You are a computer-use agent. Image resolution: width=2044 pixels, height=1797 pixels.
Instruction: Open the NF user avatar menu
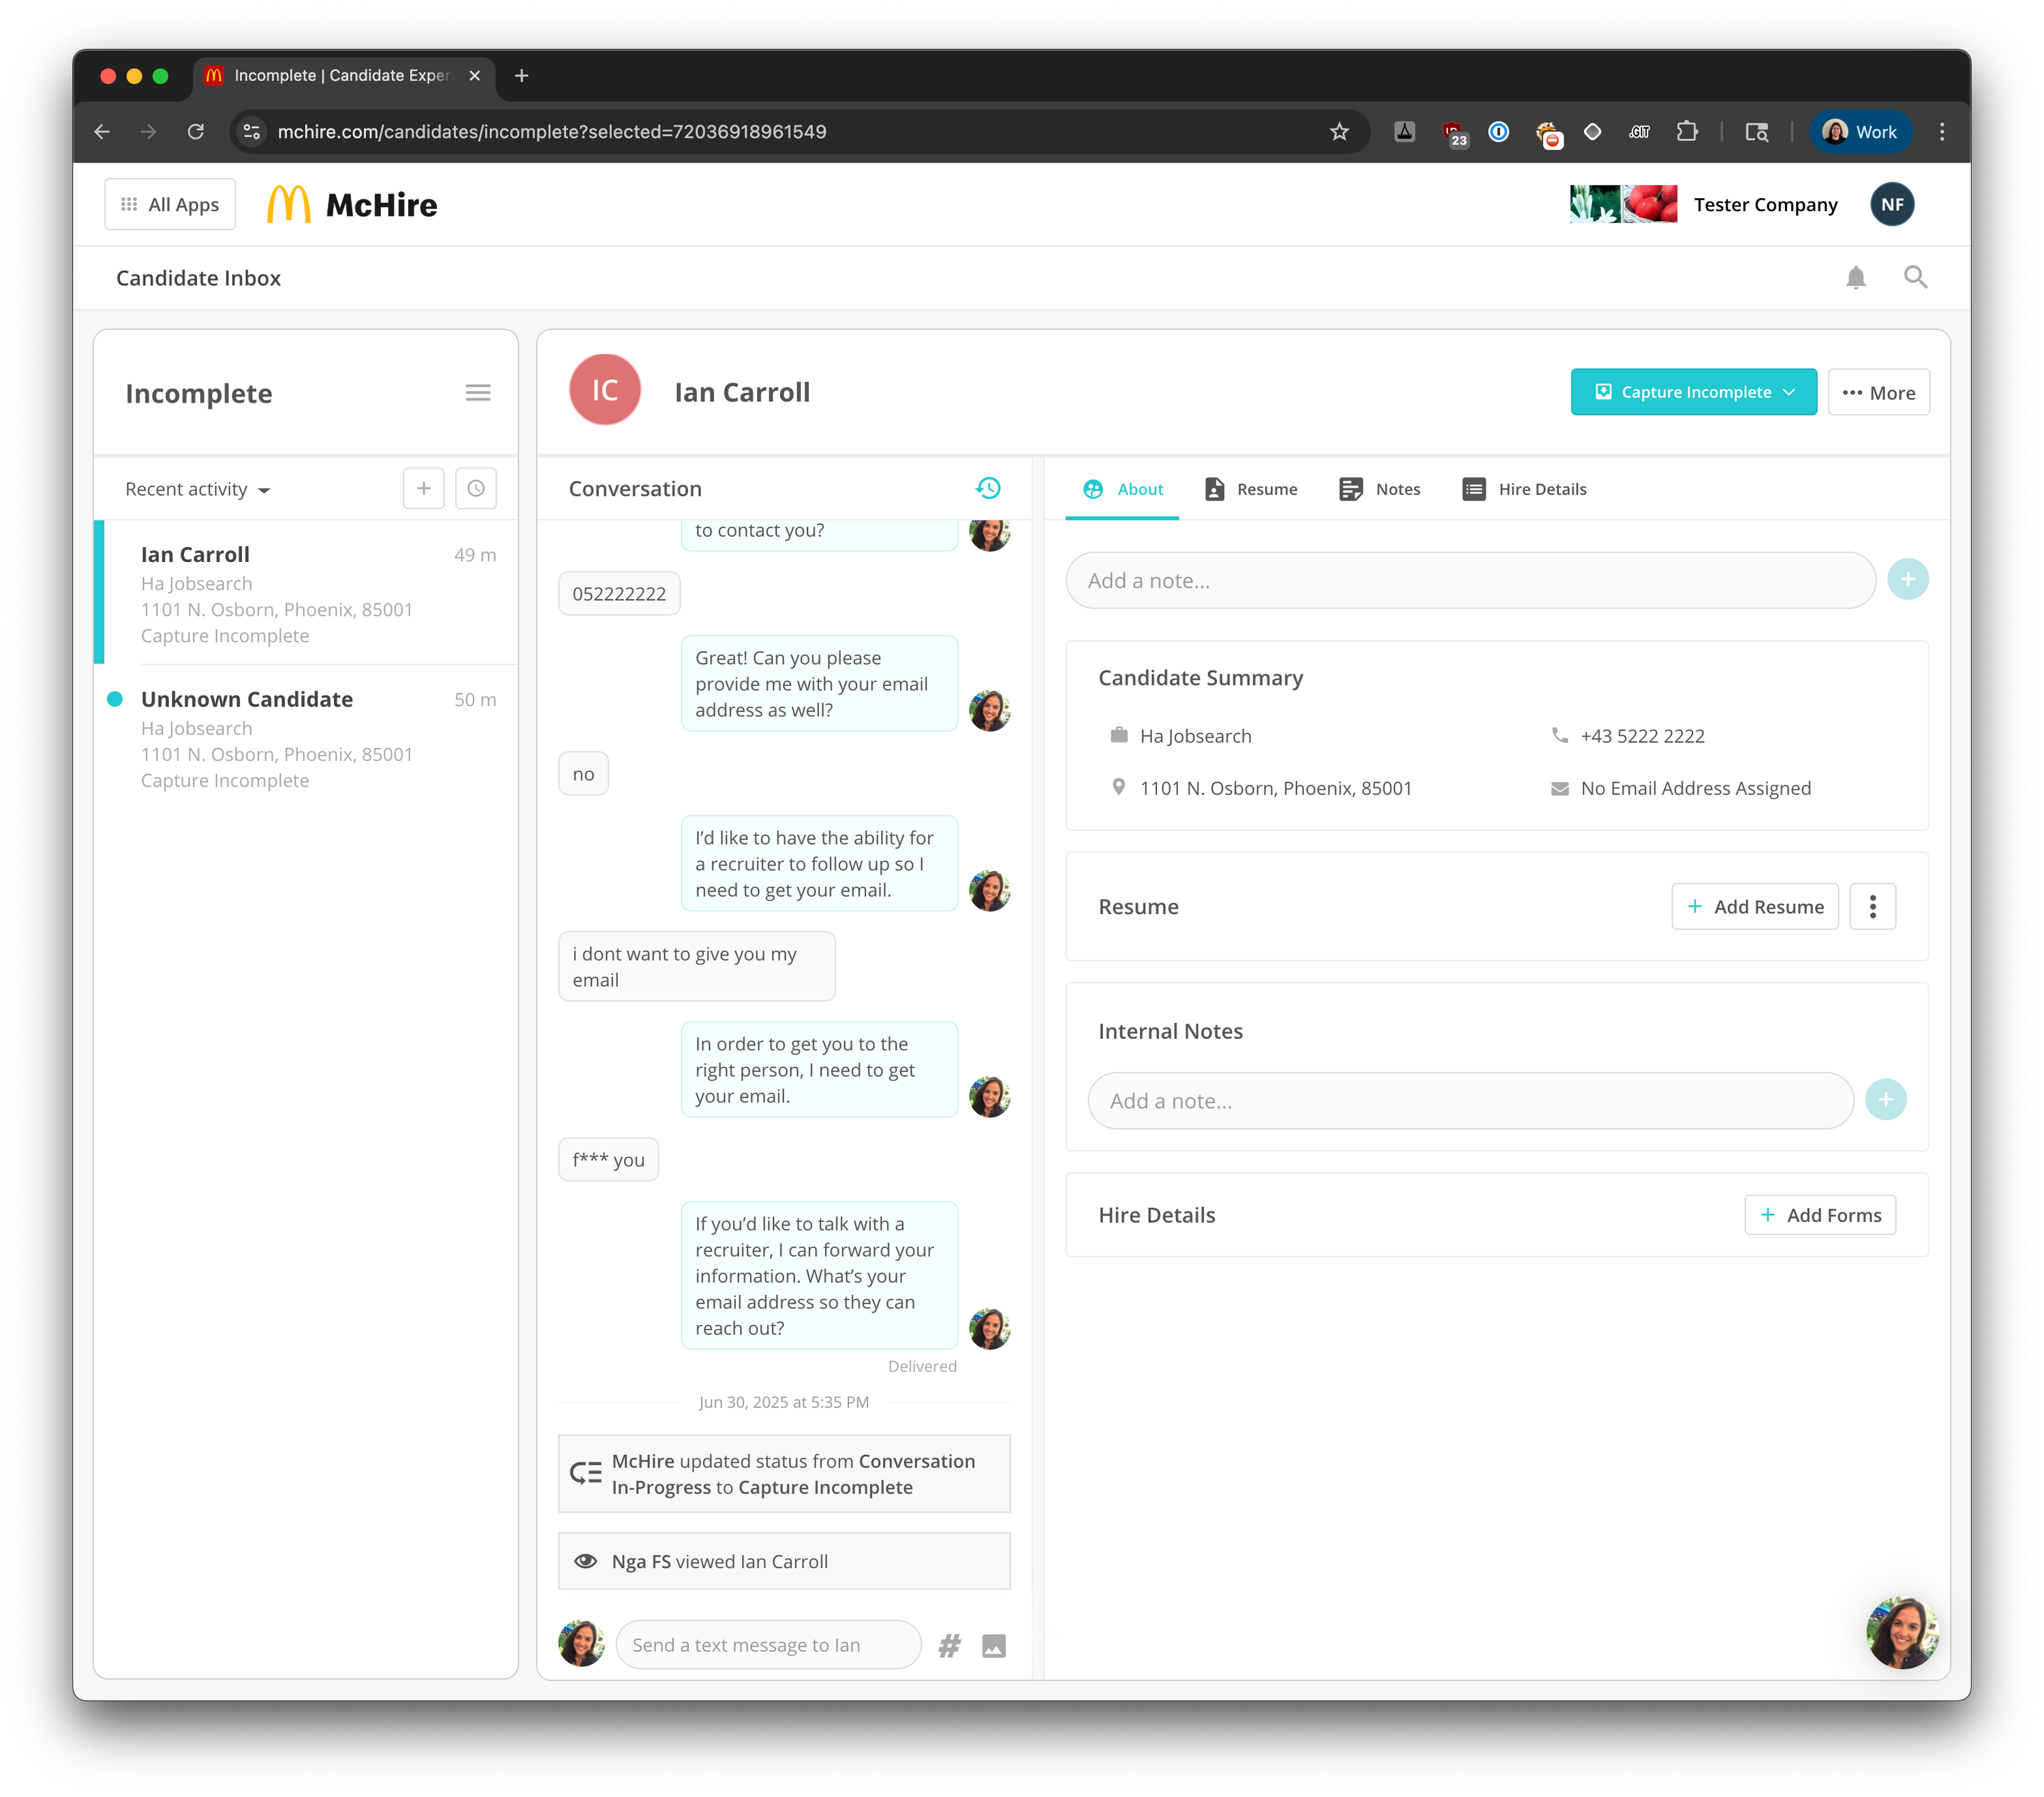point(1891,204)
